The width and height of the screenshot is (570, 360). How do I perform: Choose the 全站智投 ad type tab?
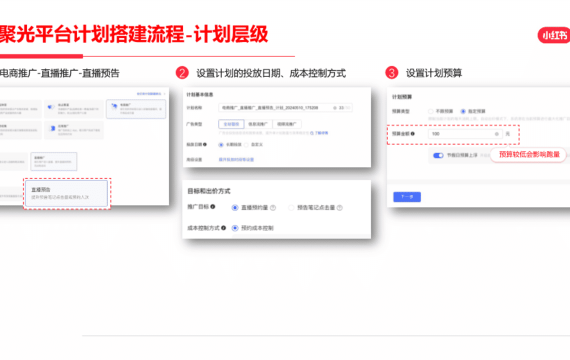[231, 124]
